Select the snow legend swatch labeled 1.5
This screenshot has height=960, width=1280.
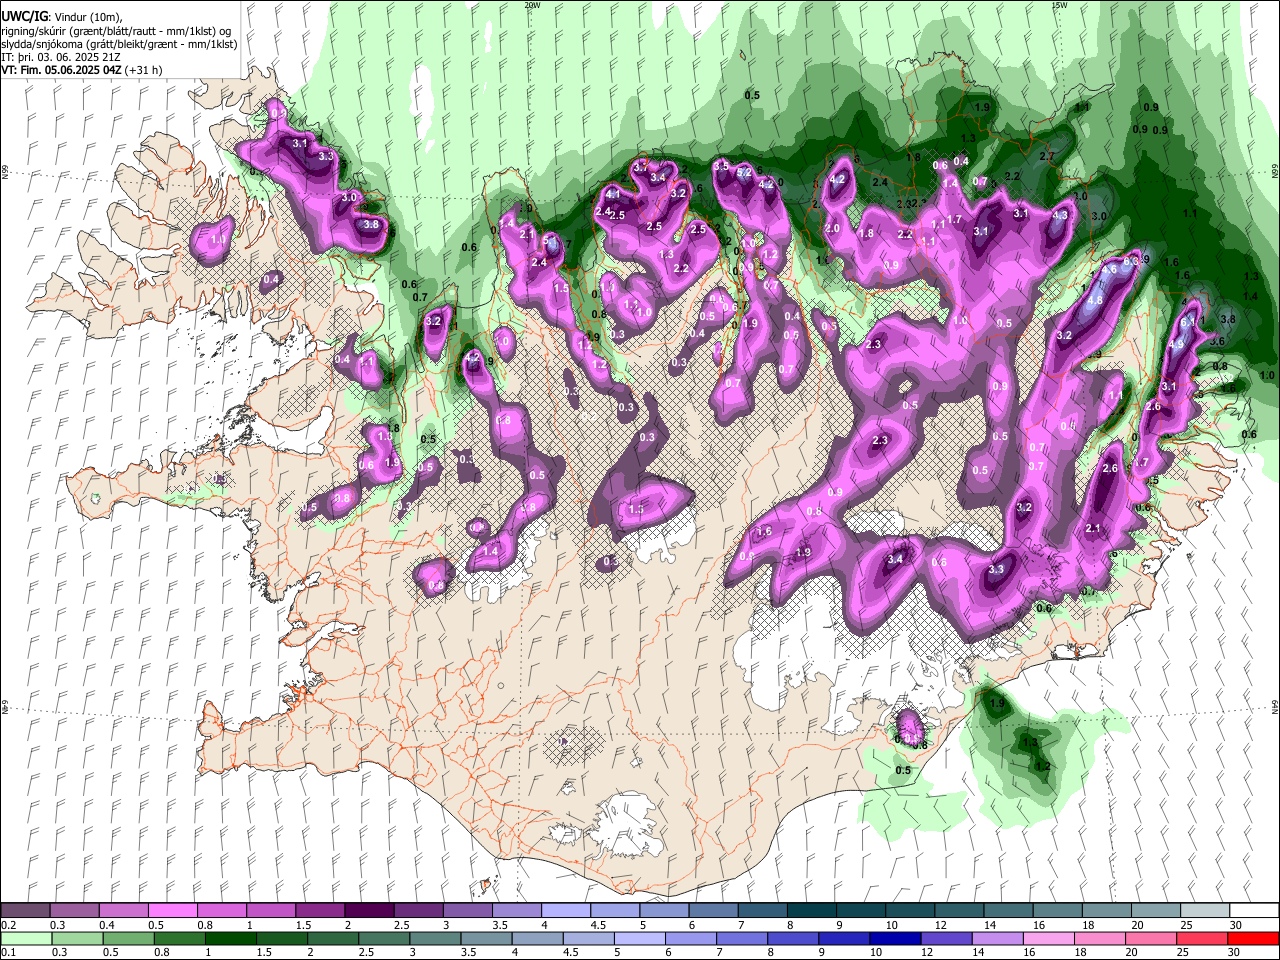click(x=319, y=911)
